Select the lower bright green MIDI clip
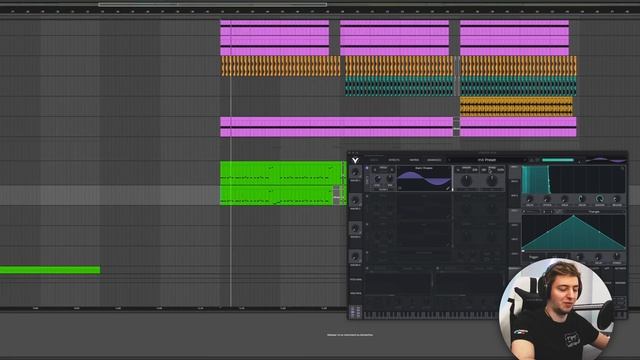640x360 pixels. click(x=277, y=195)
